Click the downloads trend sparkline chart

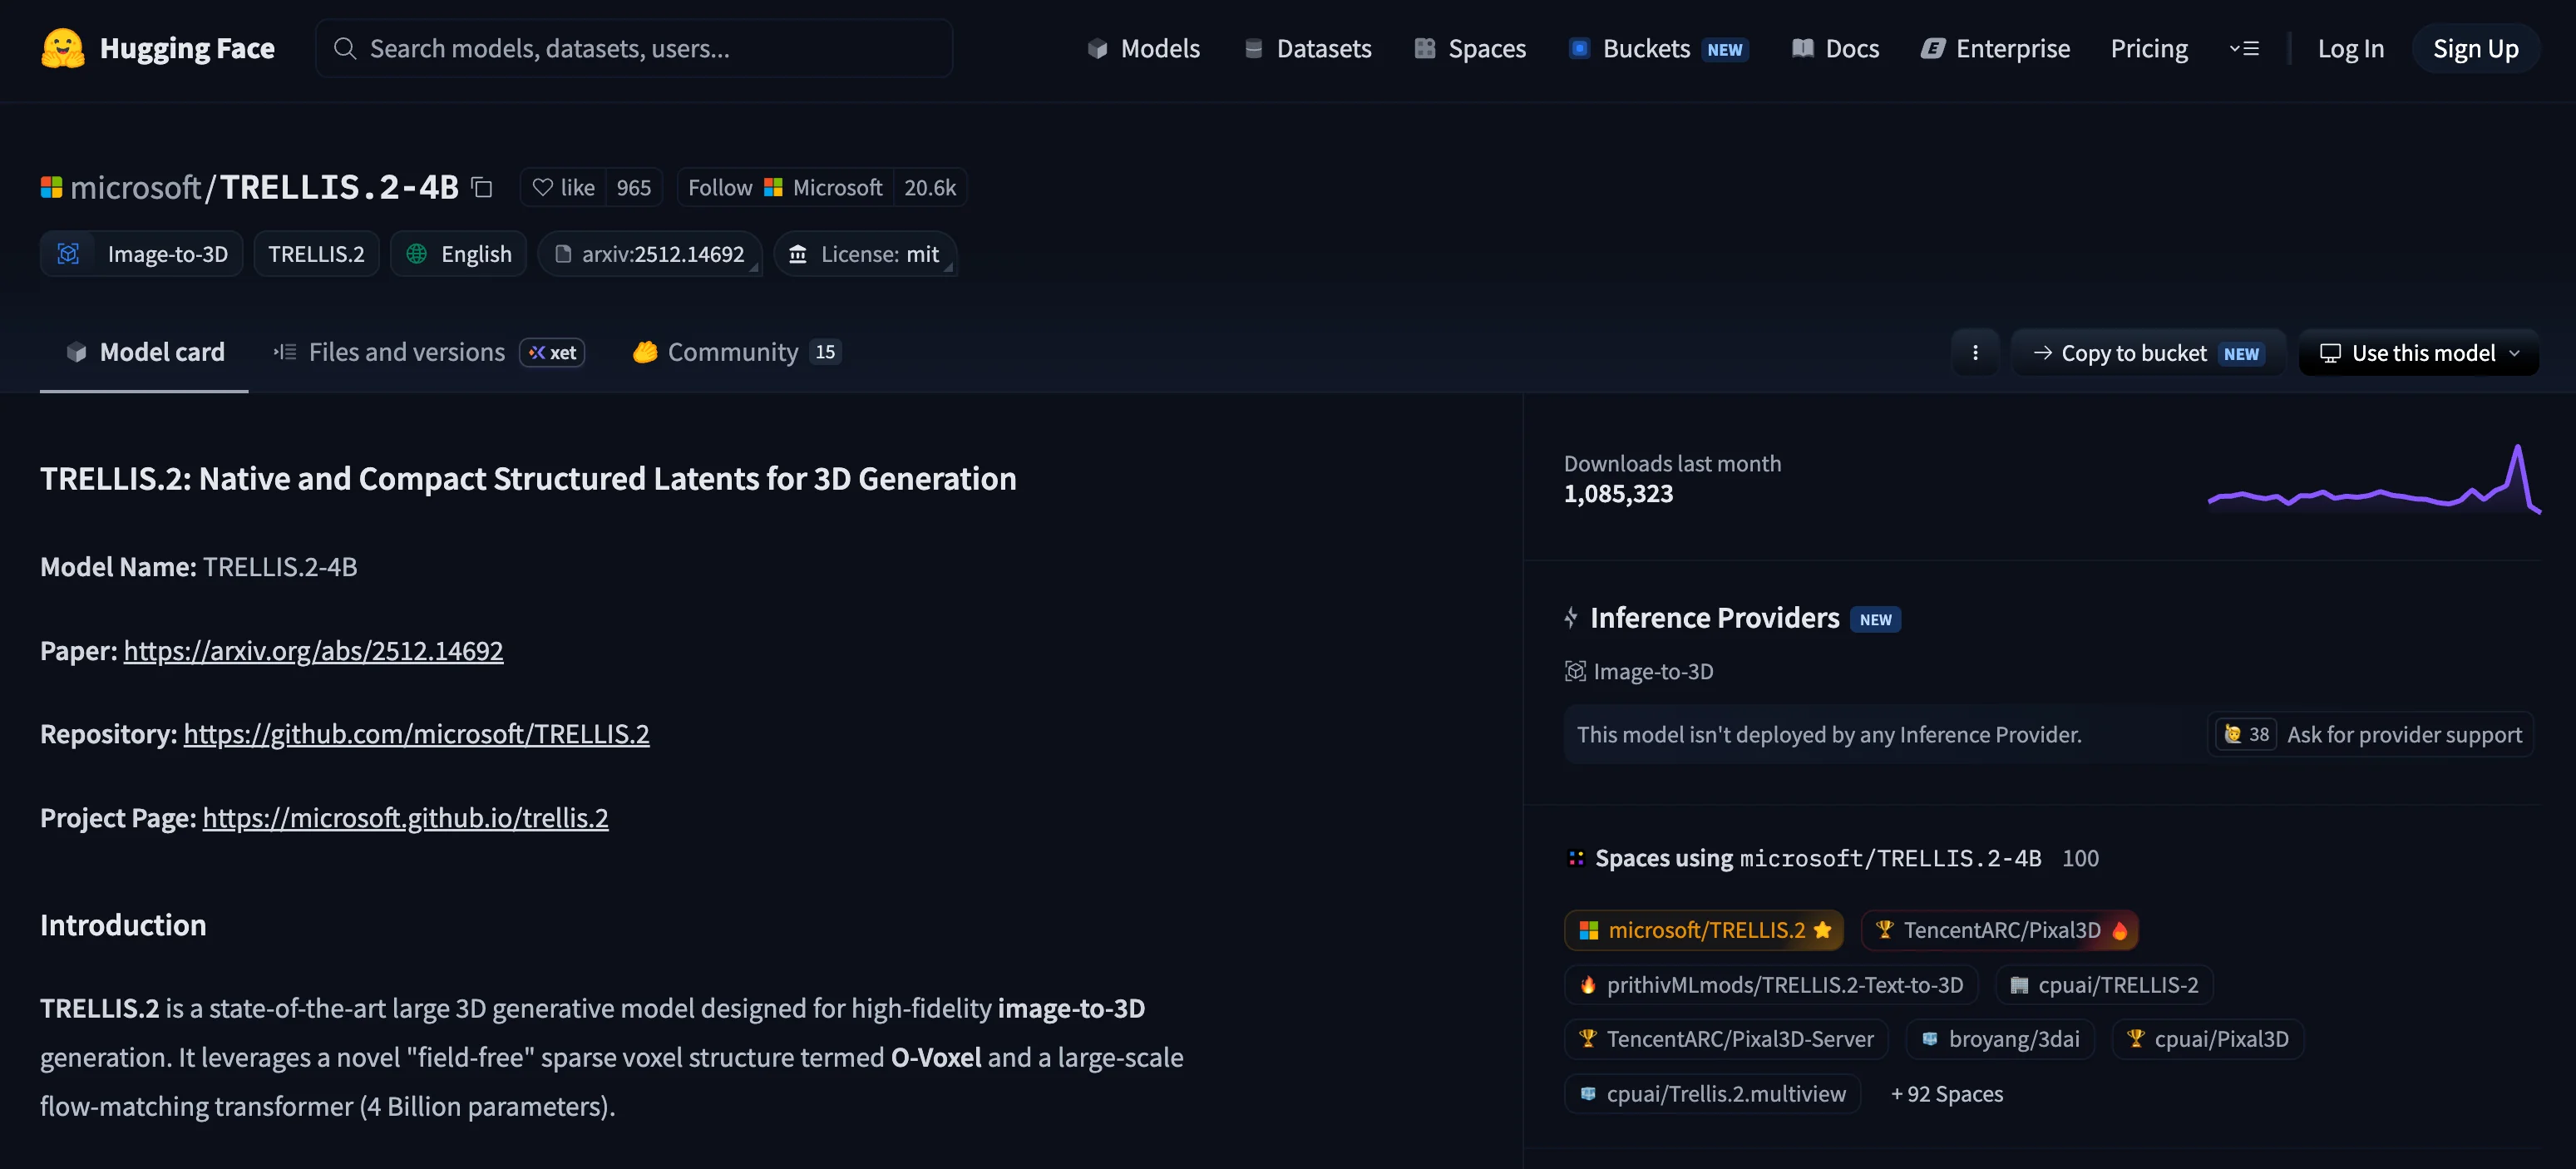(2373, 479)
